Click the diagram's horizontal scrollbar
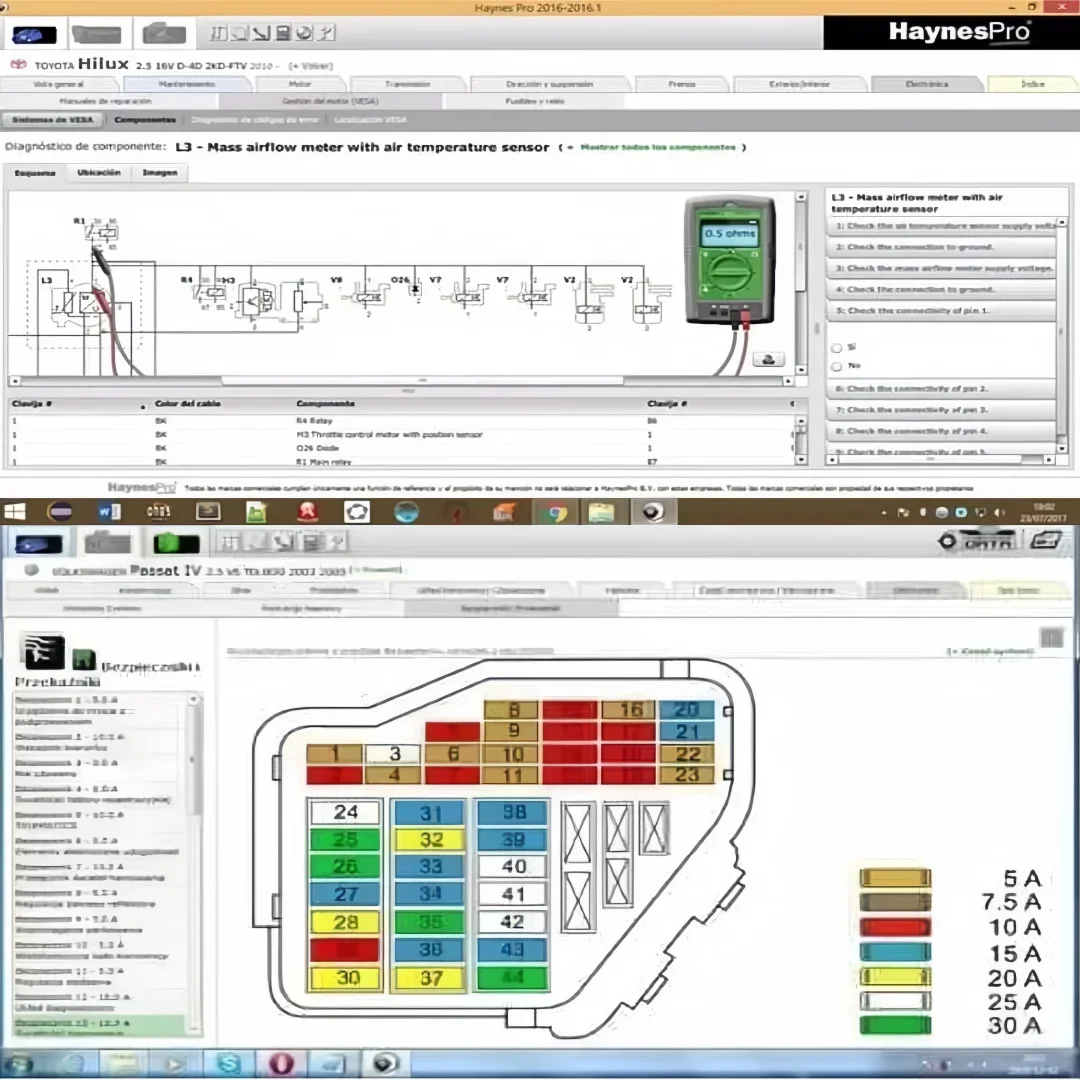The width and height of the screenshot is (1080, 1080). [x=422, y=380]
